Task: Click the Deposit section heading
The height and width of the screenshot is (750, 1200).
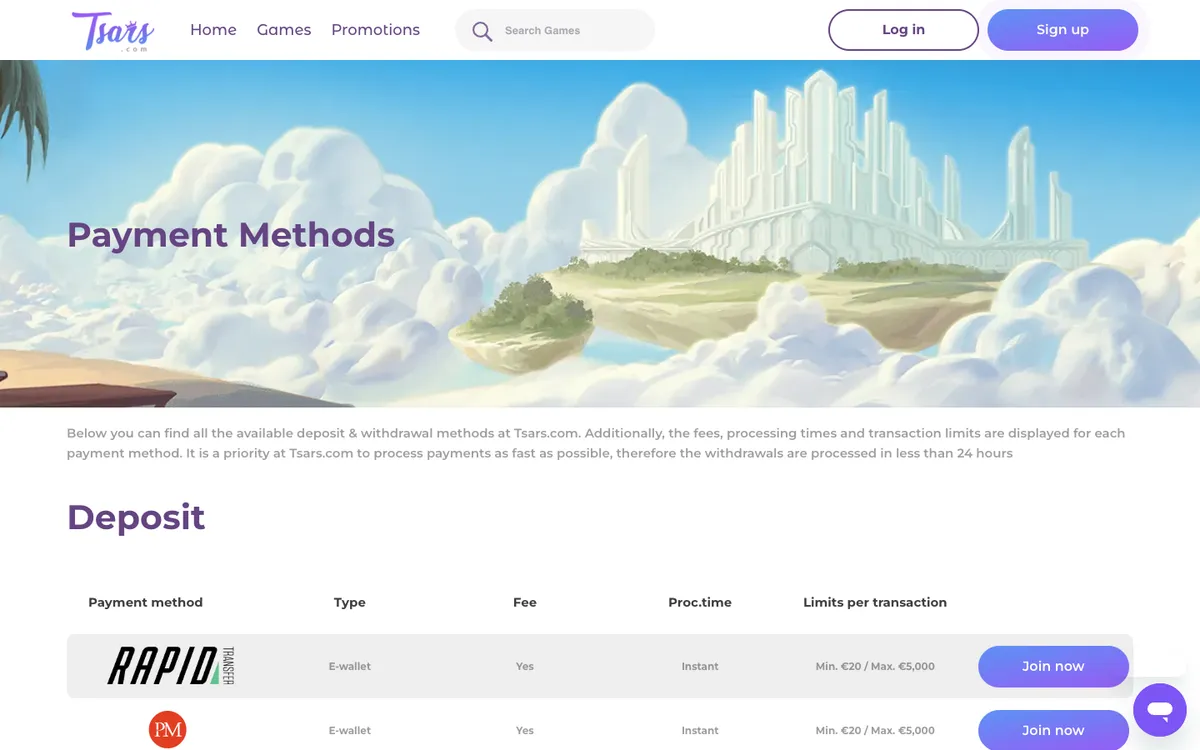Action: 136,517
